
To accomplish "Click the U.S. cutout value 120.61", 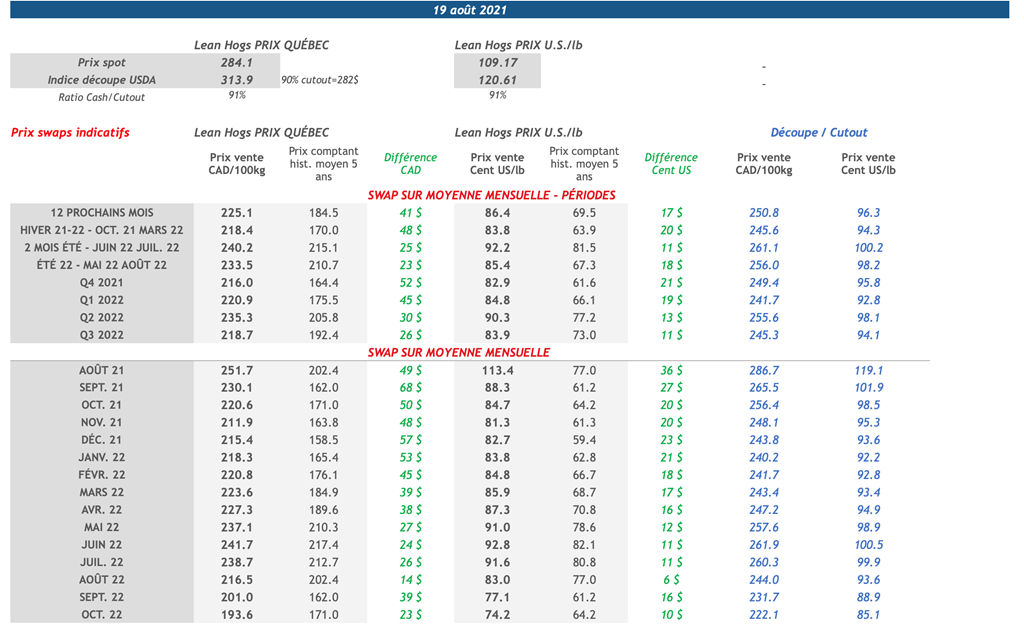I will pos(497,80).
